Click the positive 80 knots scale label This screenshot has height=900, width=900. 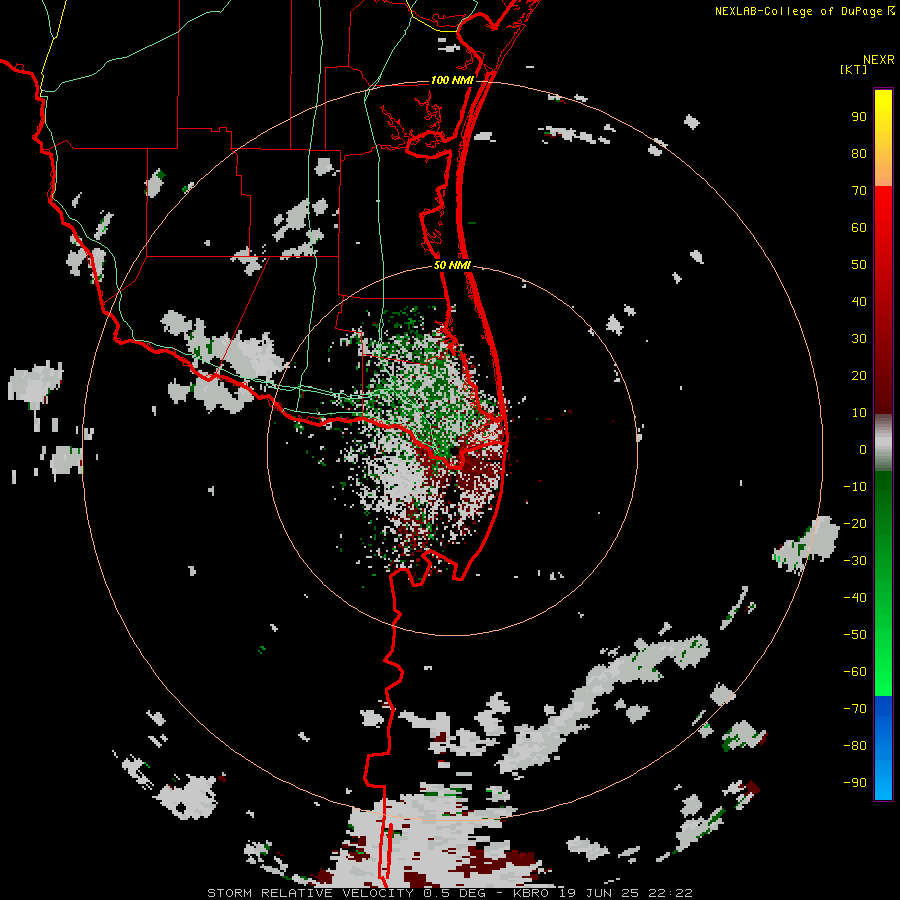point(859,154)
